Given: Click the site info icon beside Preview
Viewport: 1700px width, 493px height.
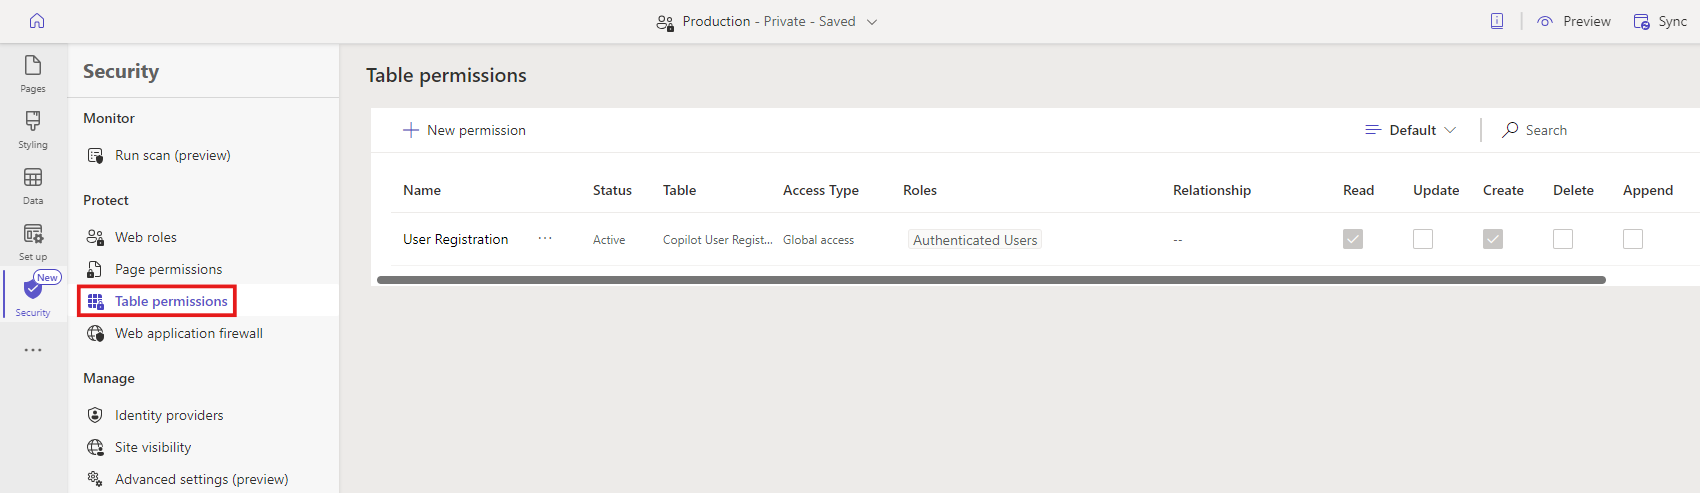Looking at the screenshot, I should coord(1497,21).
